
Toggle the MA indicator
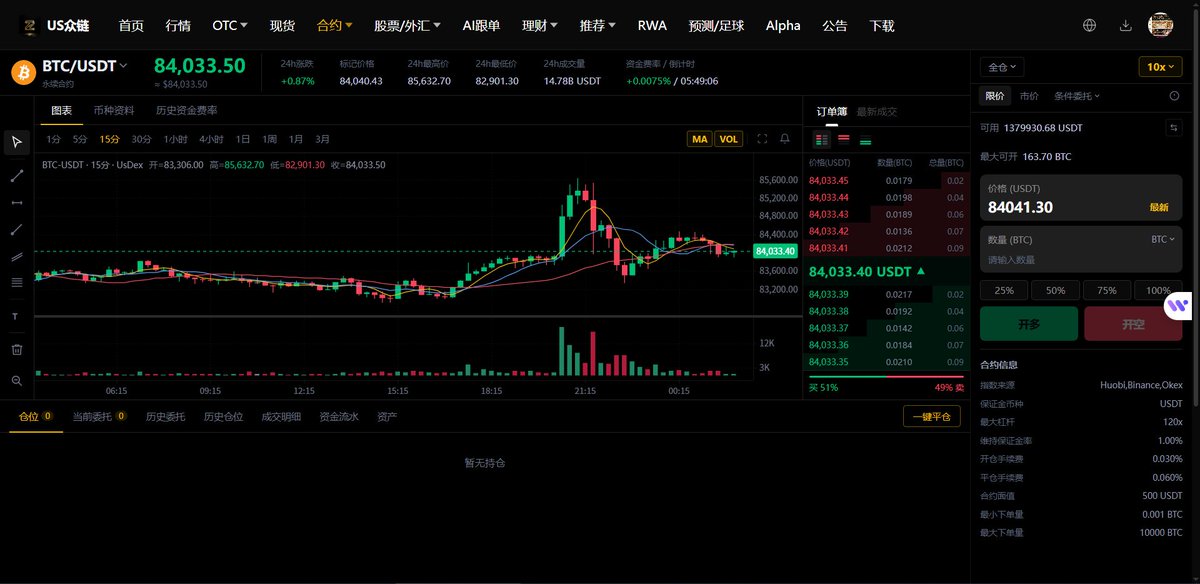click(700, 139)
